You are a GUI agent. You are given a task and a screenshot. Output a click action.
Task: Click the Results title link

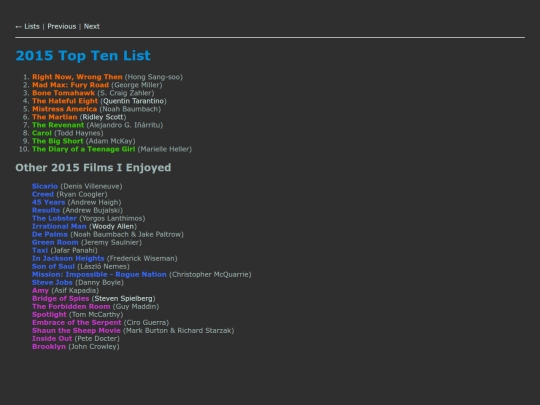46,210
